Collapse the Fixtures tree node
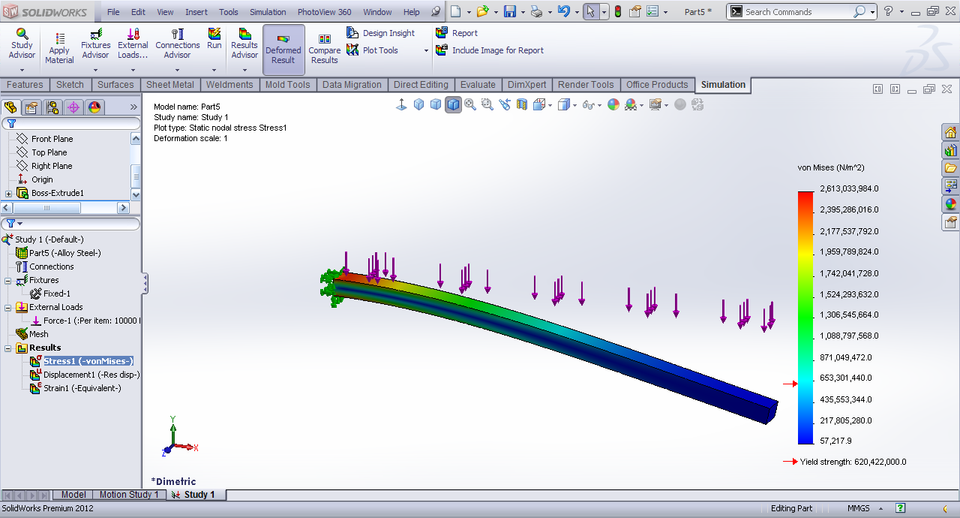Viewport: 960px width, 518px height. (8, 280)
